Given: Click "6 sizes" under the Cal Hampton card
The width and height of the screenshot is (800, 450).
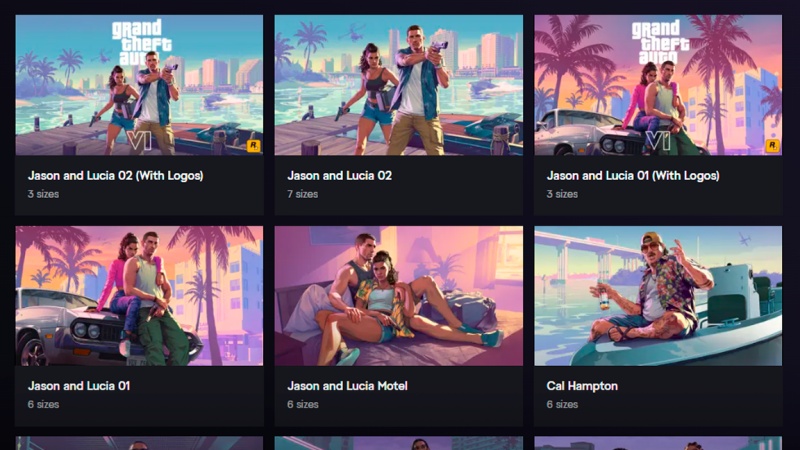Looking at the screenshot, I should pyautogui.click(x=562, y=404).
